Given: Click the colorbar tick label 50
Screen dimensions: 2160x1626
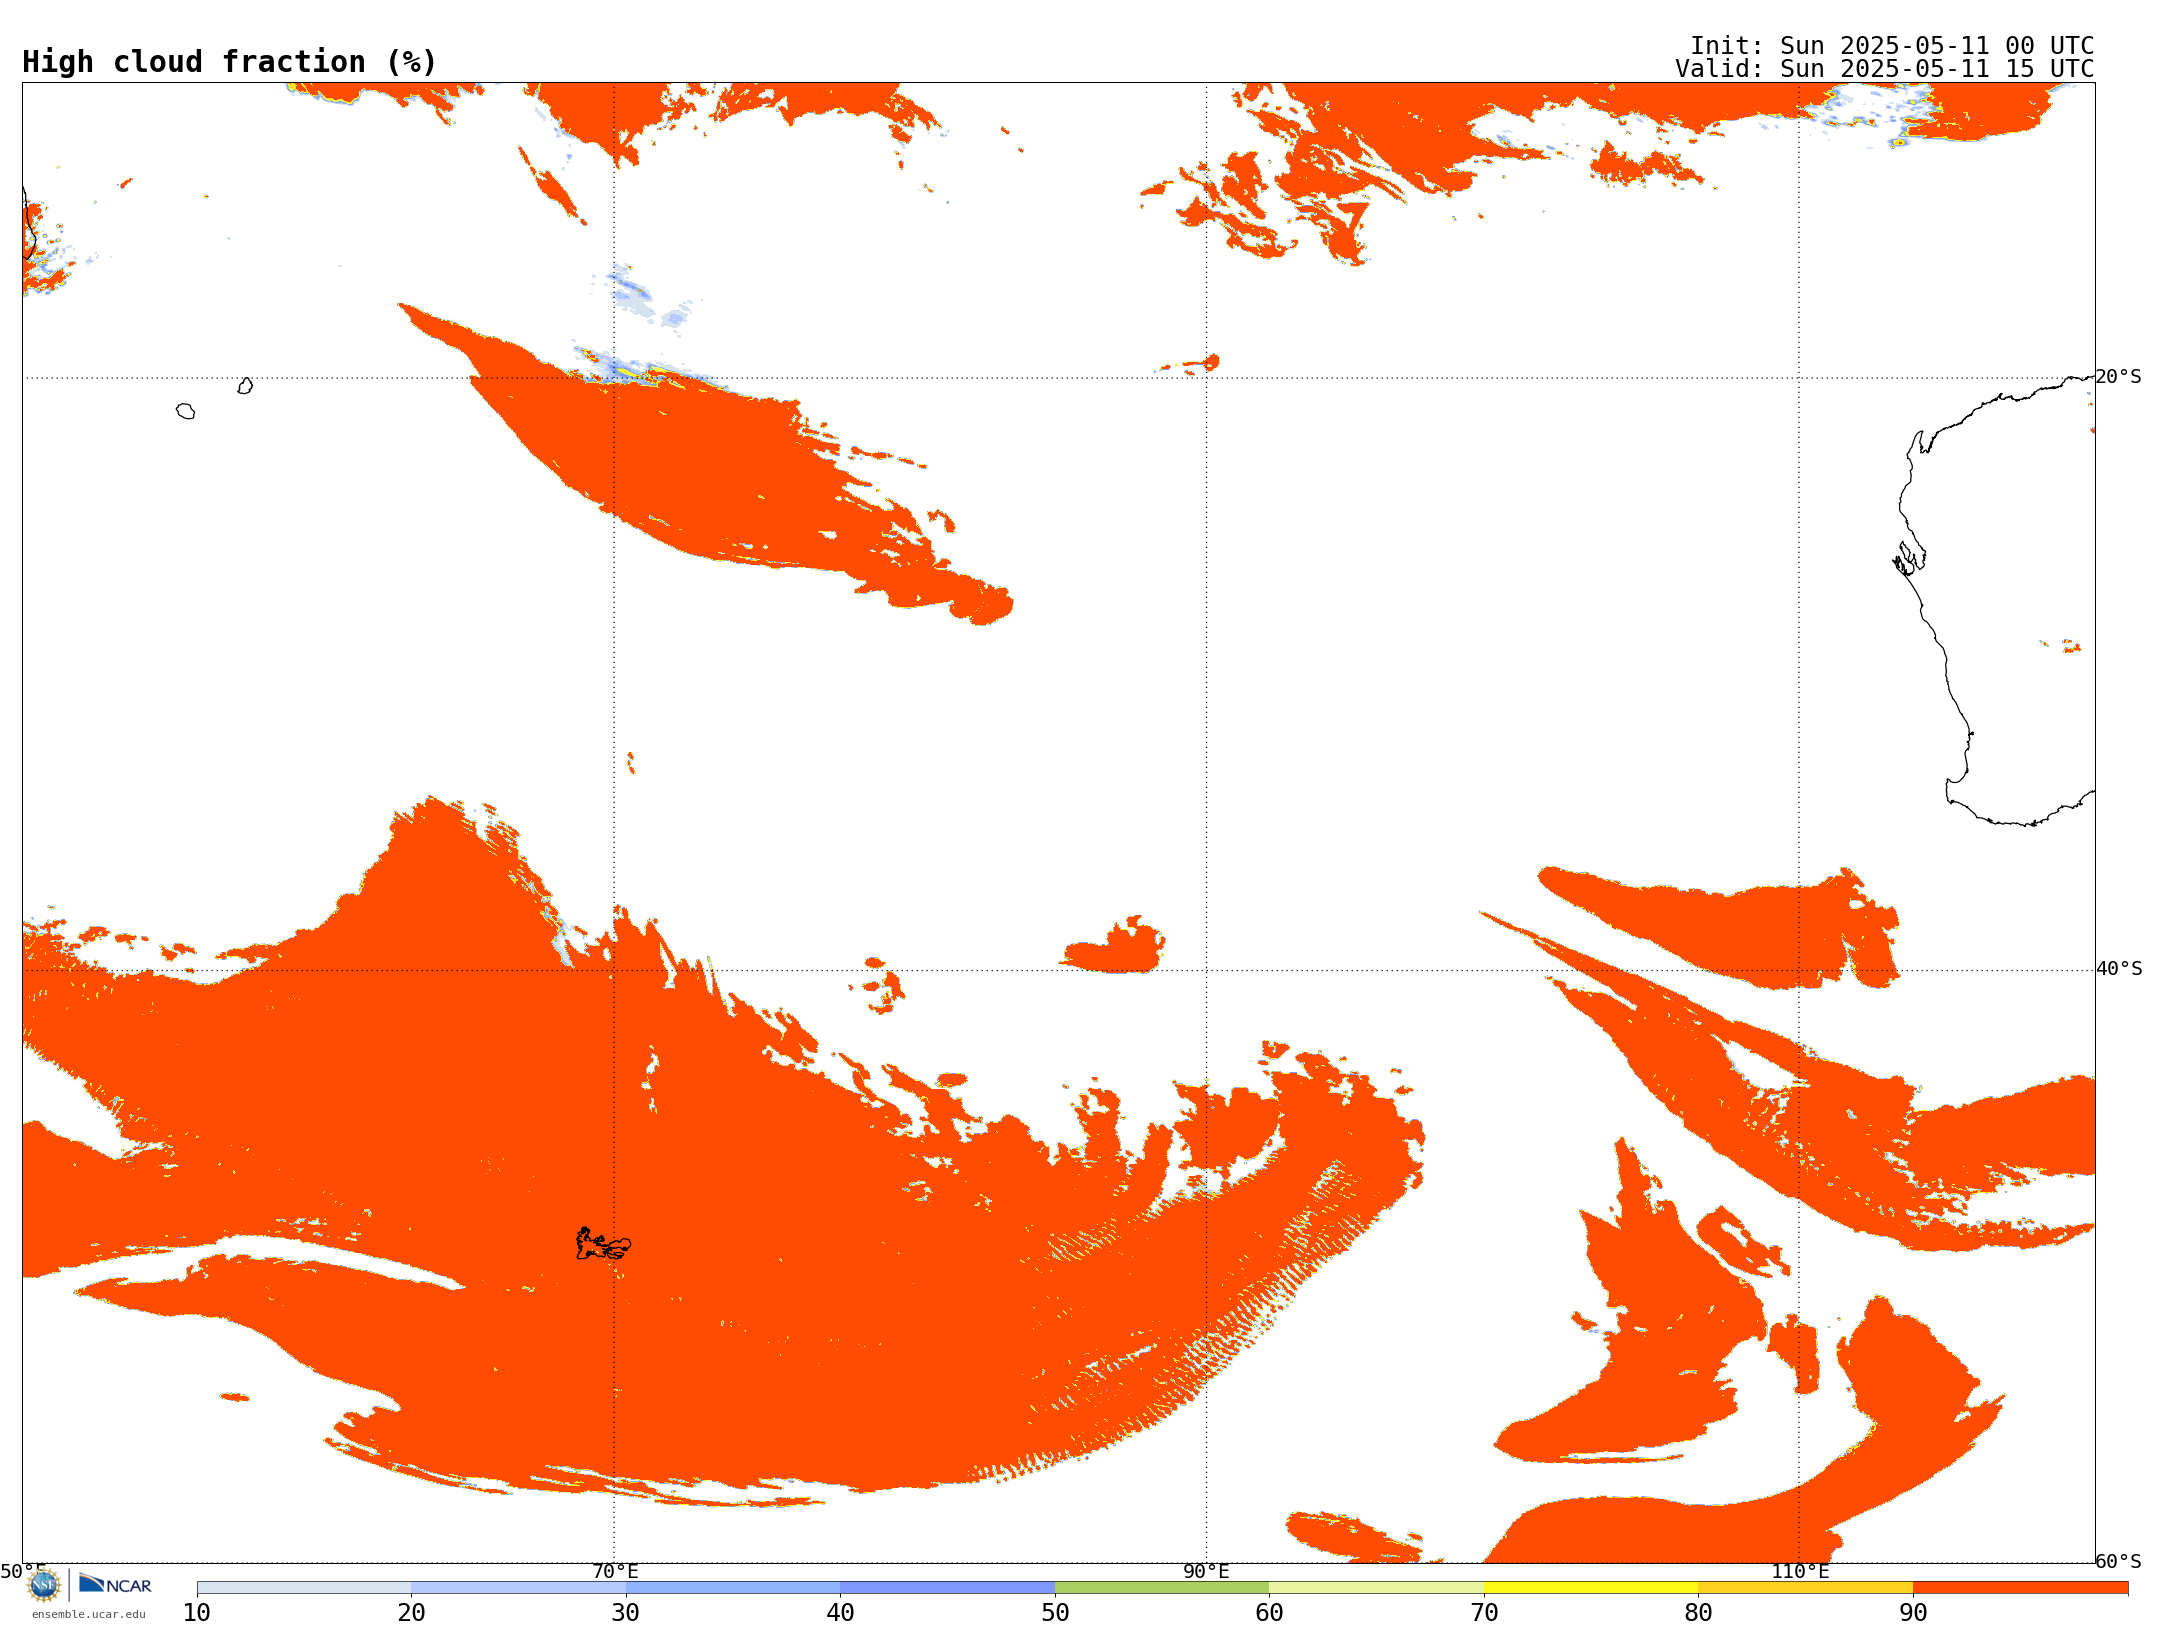Looking at the screenshot, I should 1055,1613.
